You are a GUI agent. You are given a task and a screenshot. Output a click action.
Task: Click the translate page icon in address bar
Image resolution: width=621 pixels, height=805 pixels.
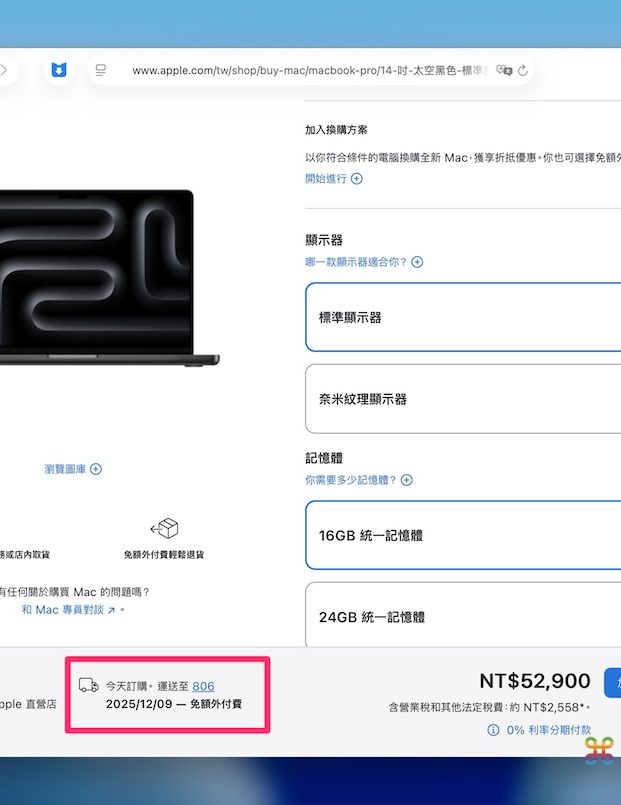click(x=504, y=71)
